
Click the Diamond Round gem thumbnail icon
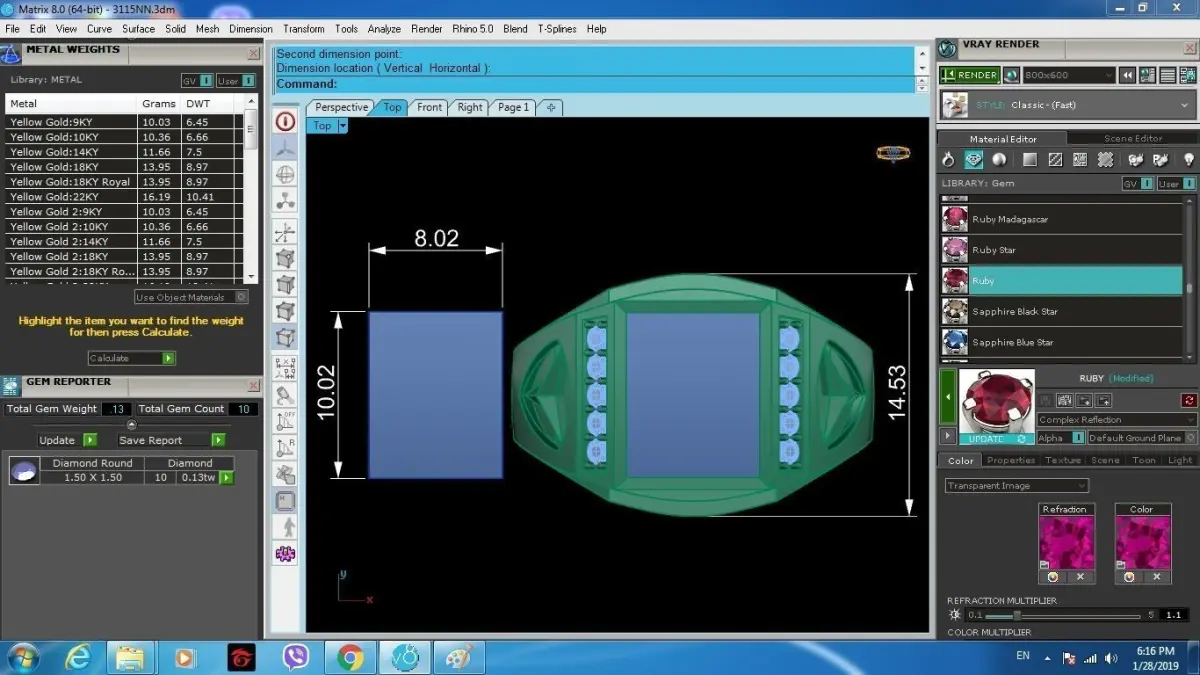(25, 470)
